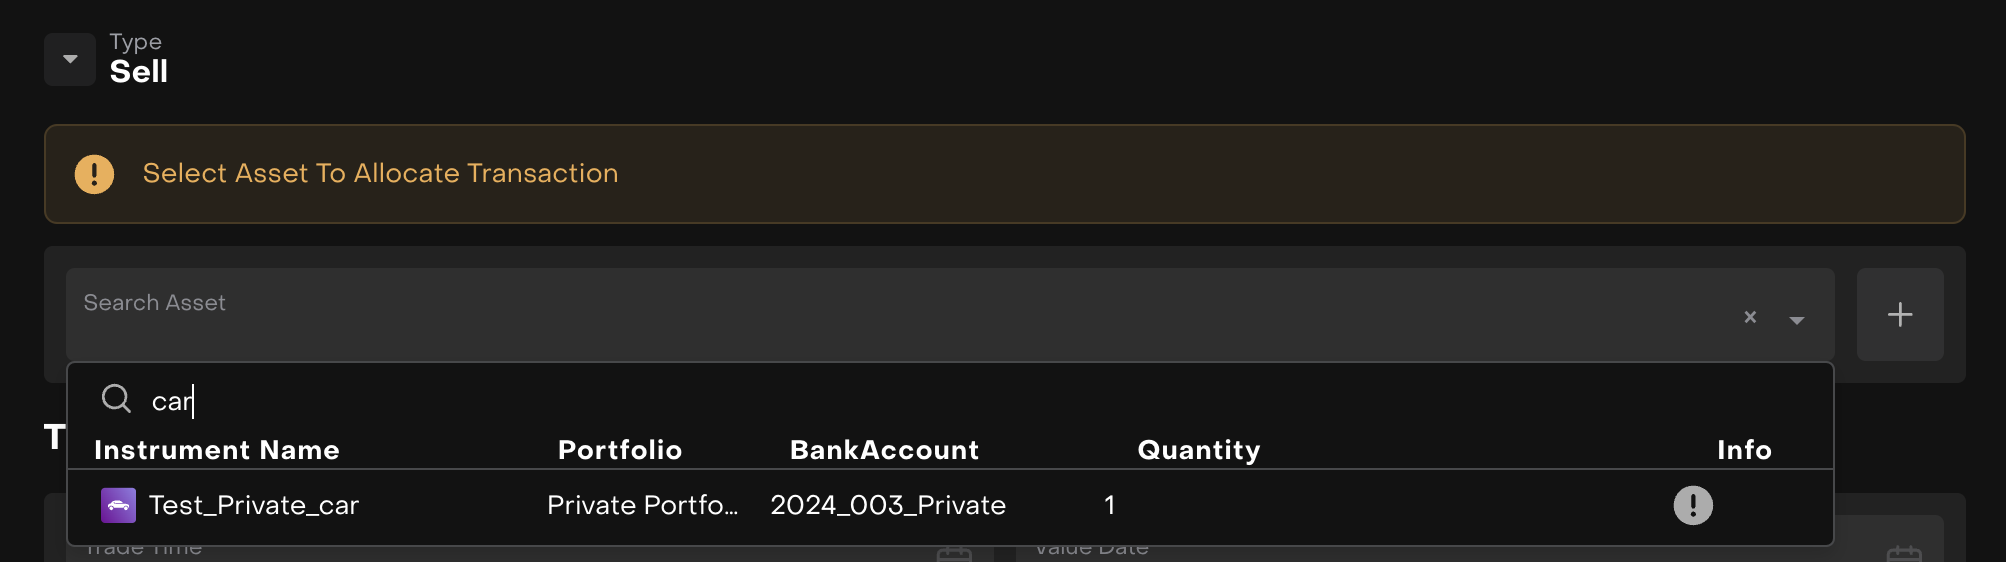Image resolution: width=2006 pixels, height=562 pixels.
Task: Click the Private Portfolio cell in the result row
Action: 642,506
